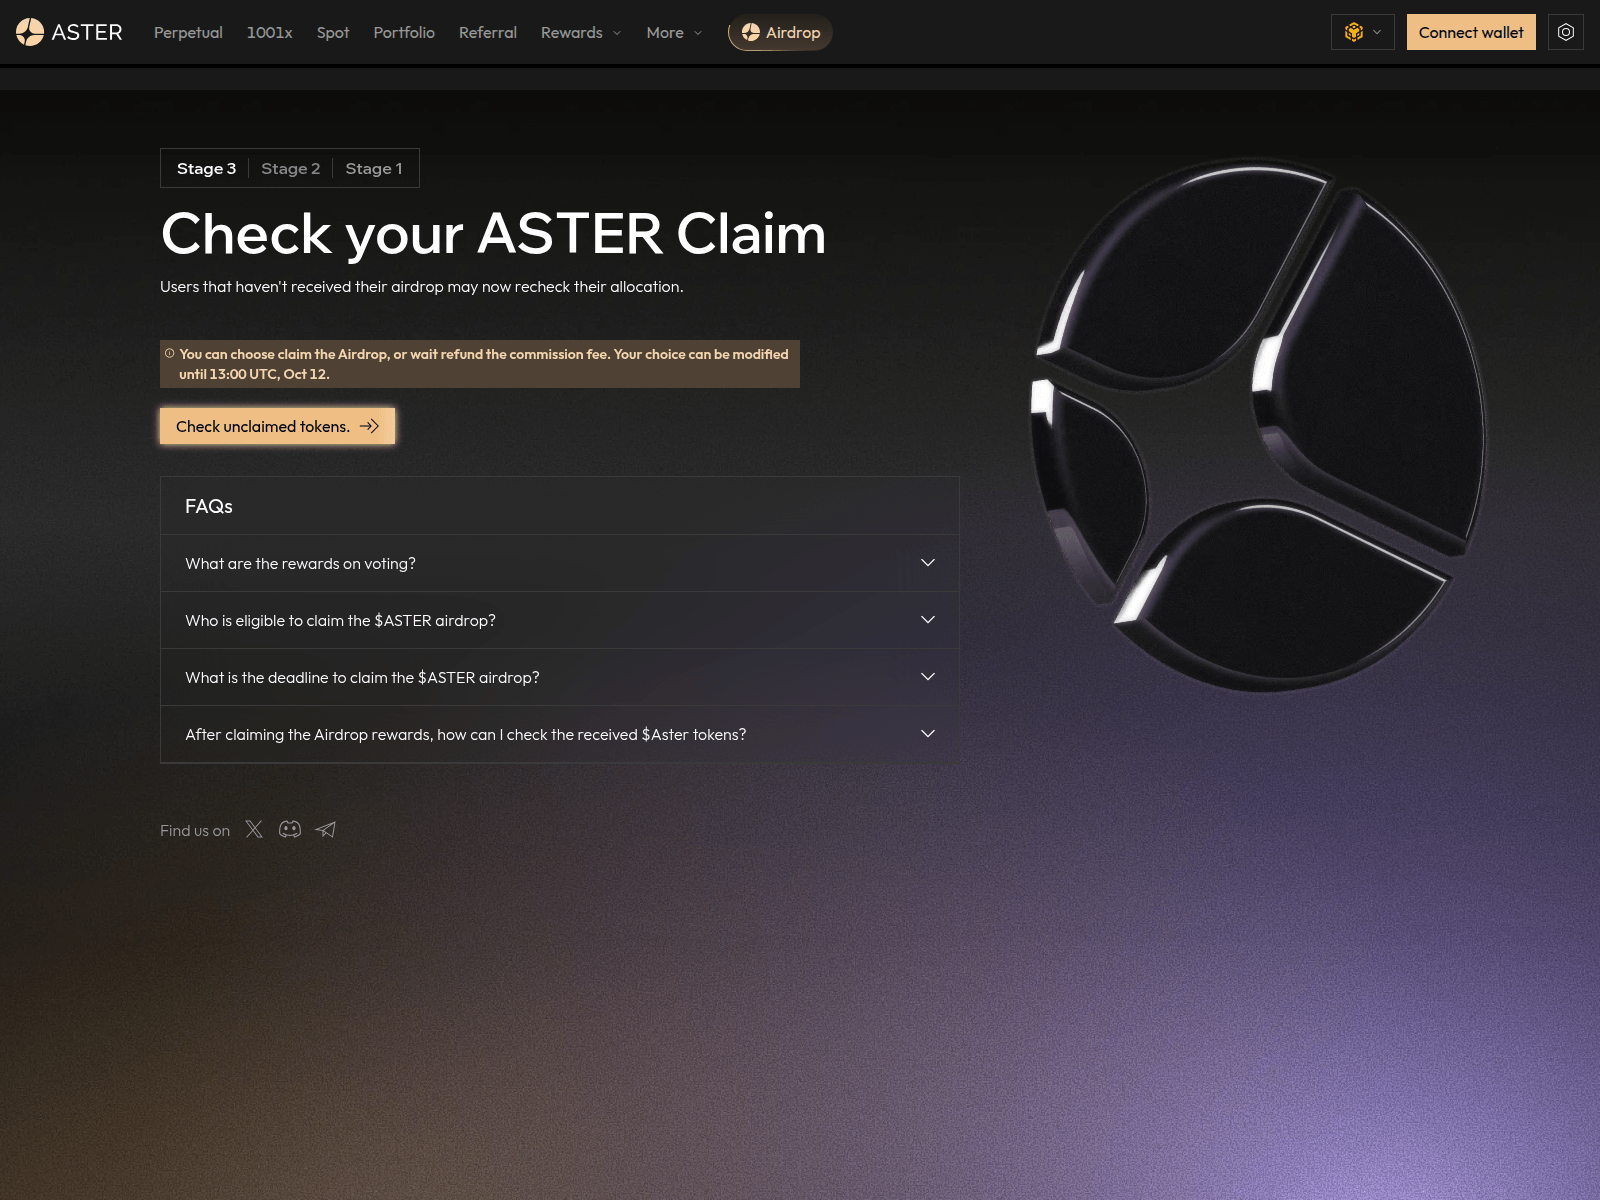Viewport: 1600px width, 1200px height.
Task: Go to Perpetual trading page
Action: (x=188, y=32)
